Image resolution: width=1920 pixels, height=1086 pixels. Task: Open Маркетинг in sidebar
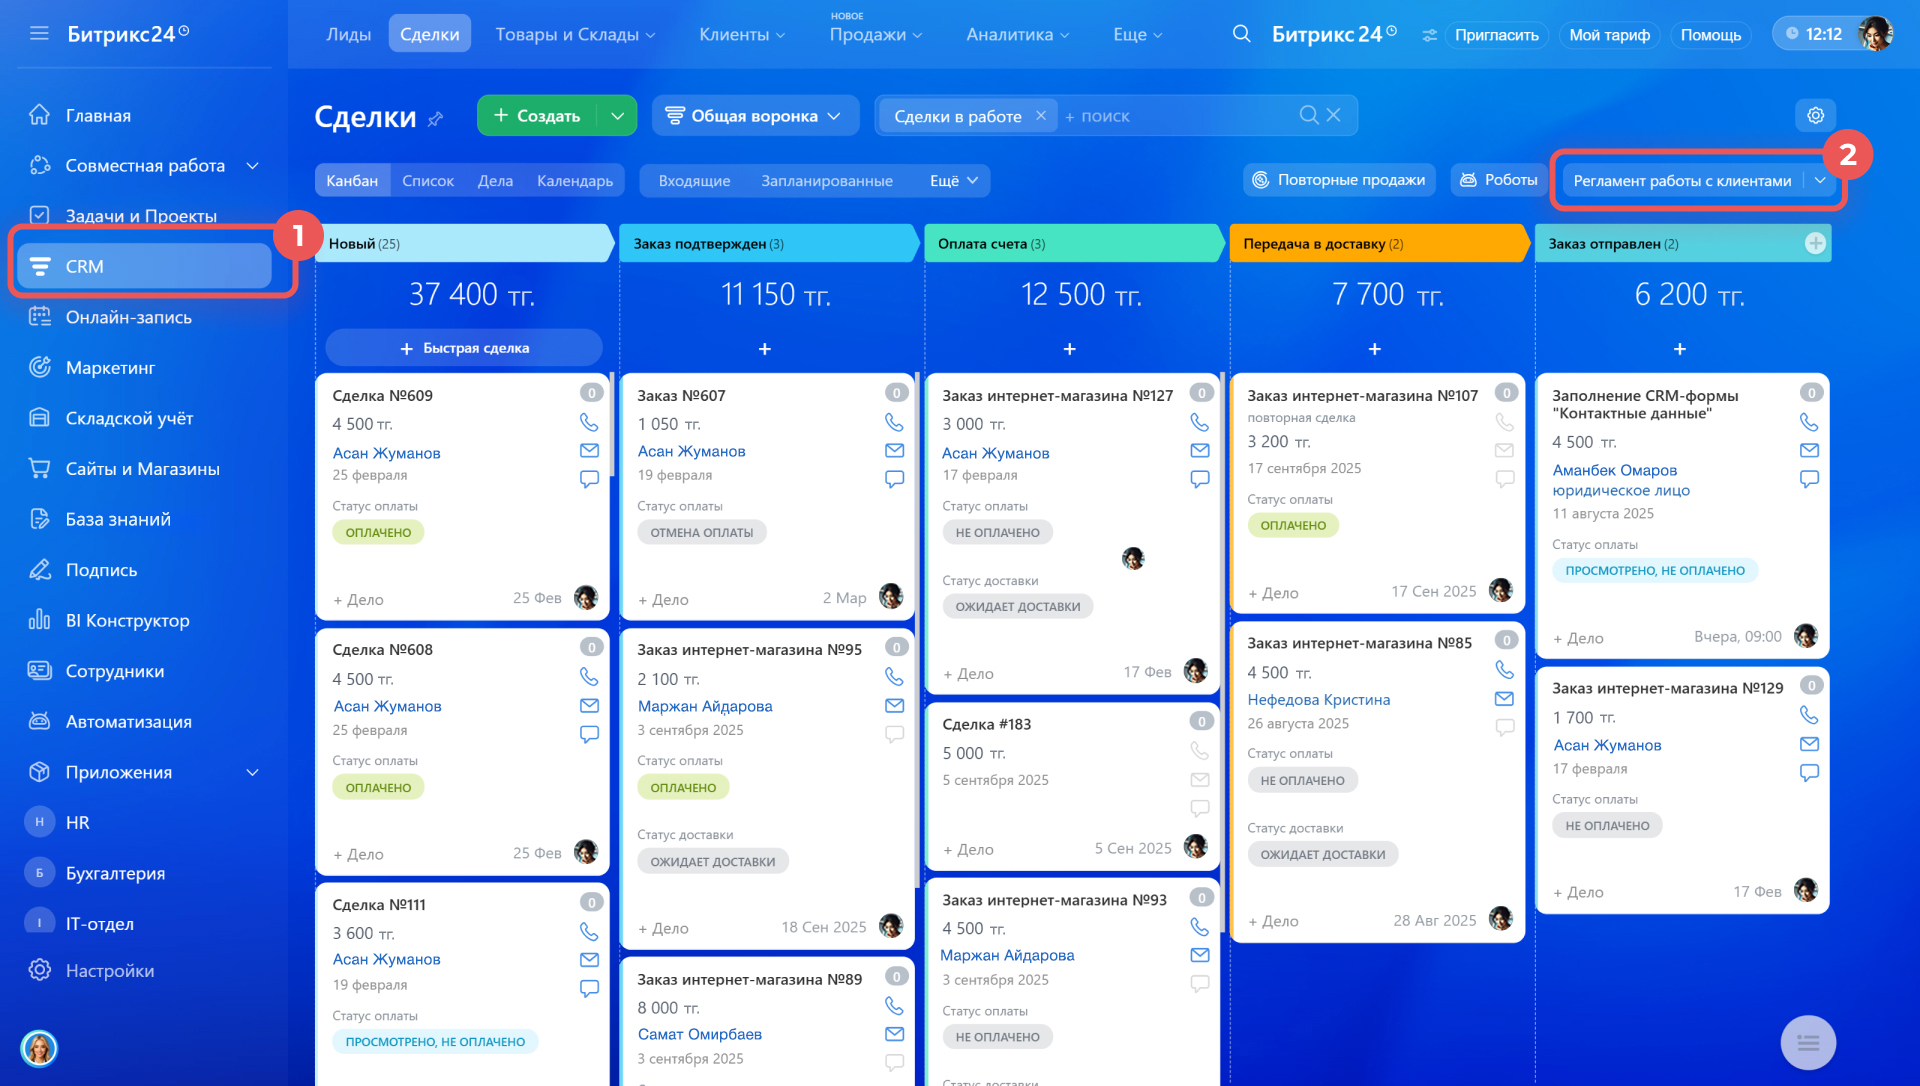110,367
